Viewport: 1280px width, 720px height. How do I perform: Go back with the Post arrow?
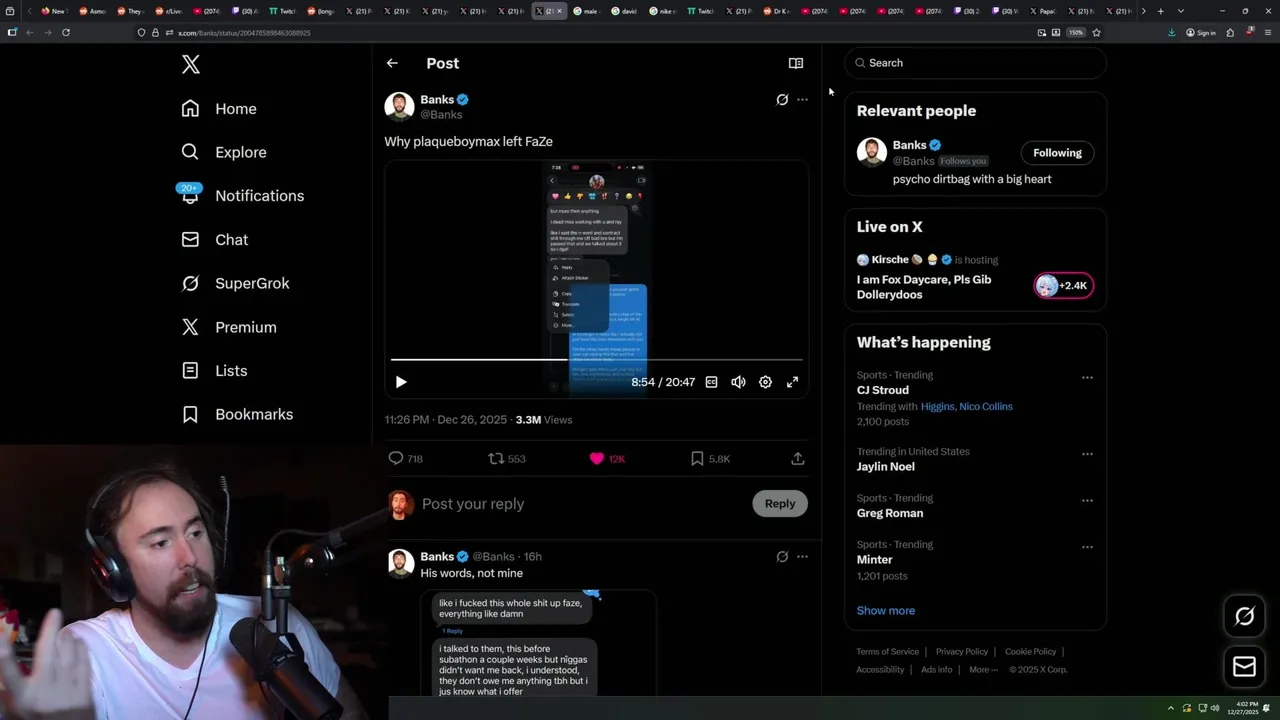[392, 63]
